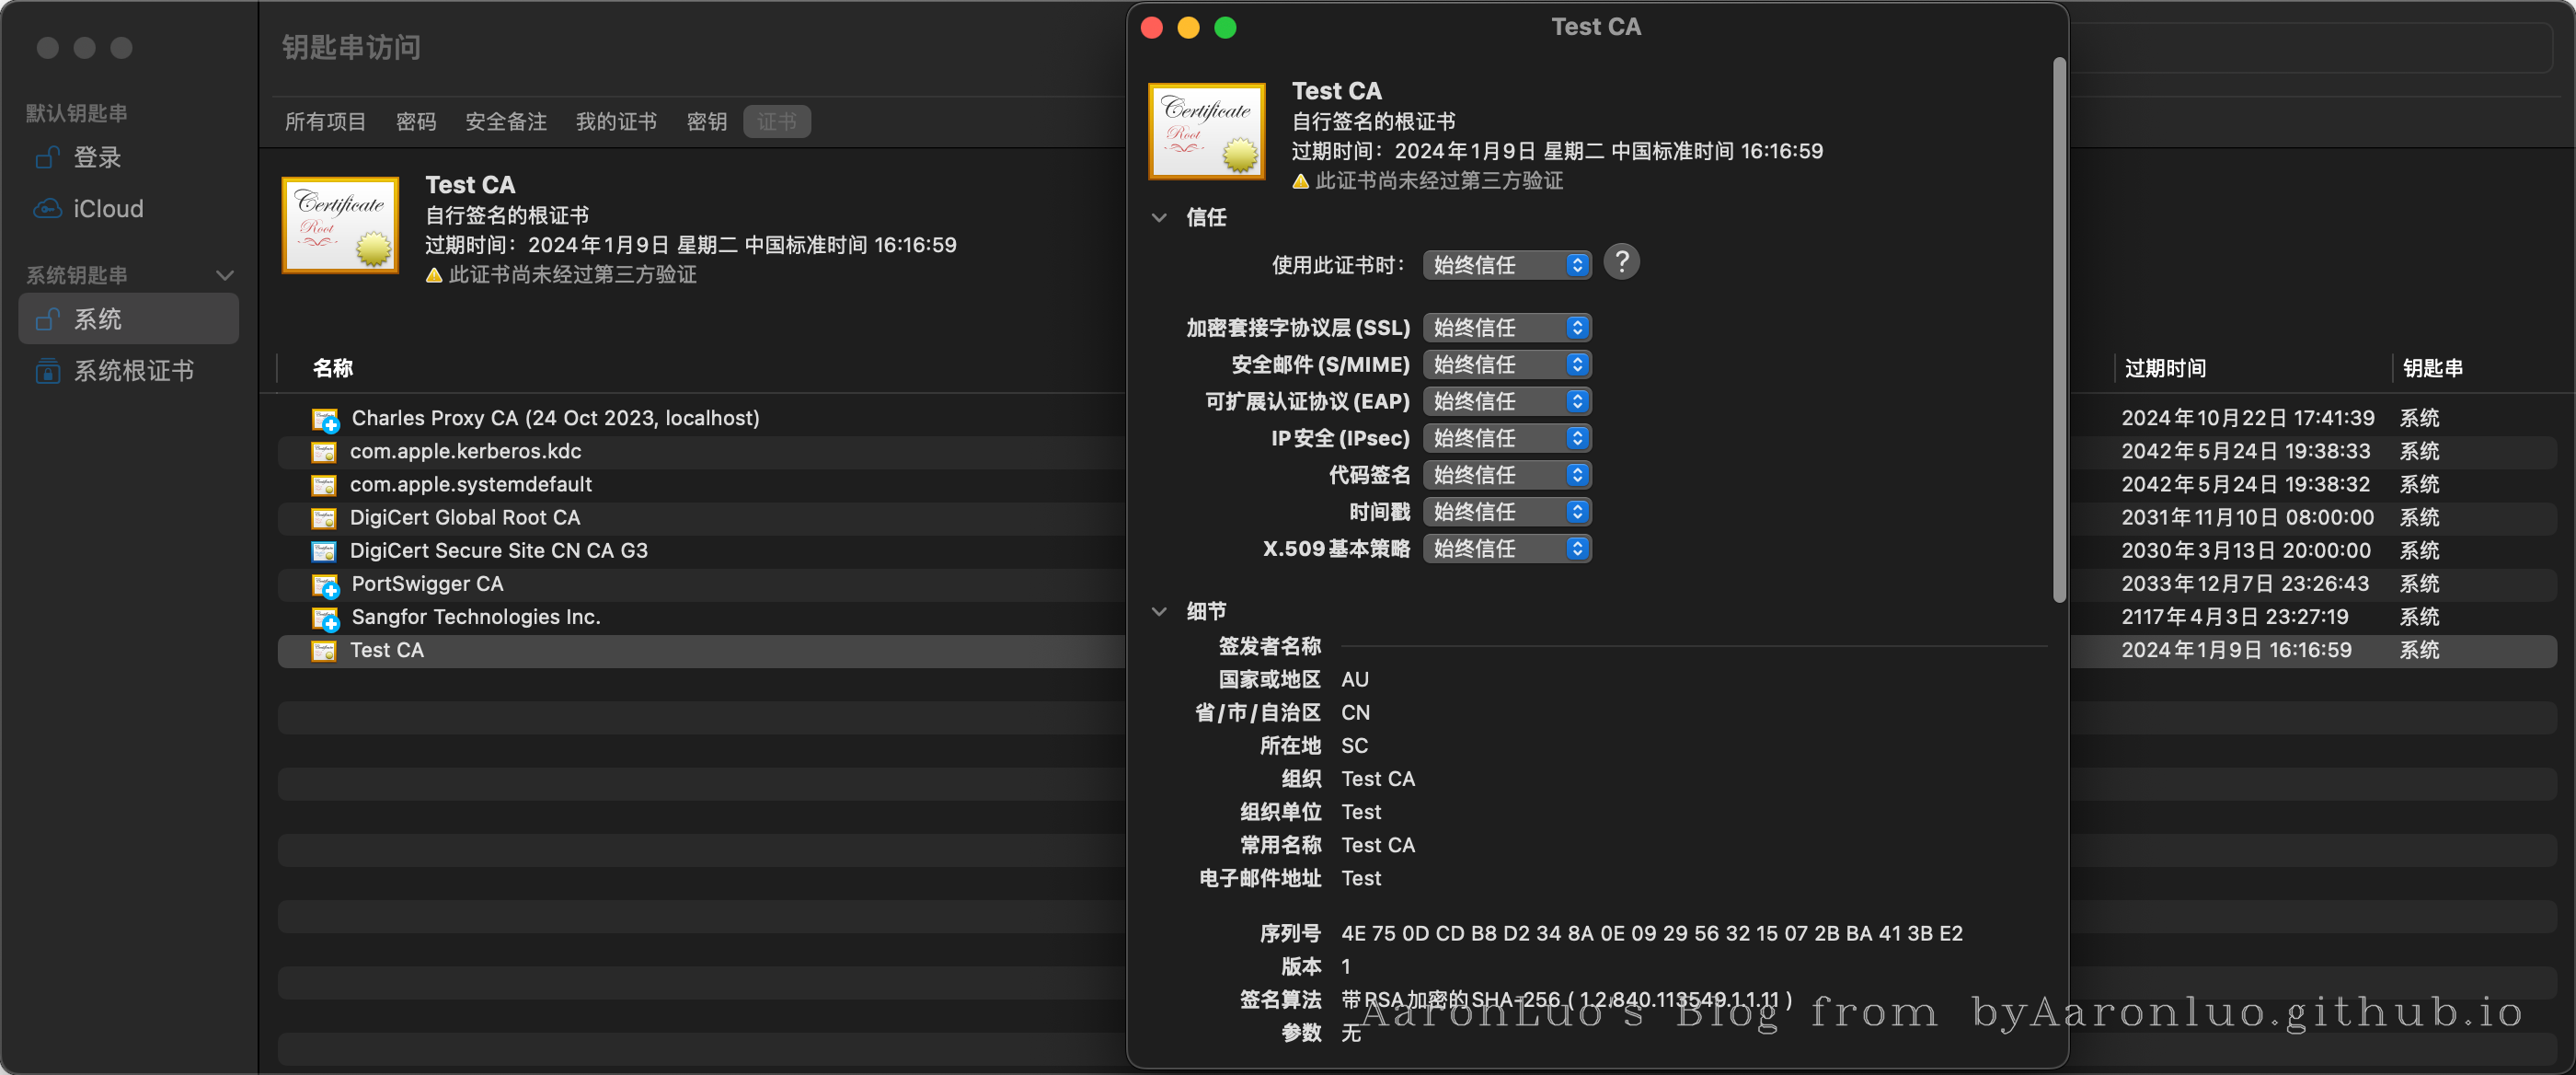Select com.apple.kerberos.kdc certificate row

tap(465, 452)
